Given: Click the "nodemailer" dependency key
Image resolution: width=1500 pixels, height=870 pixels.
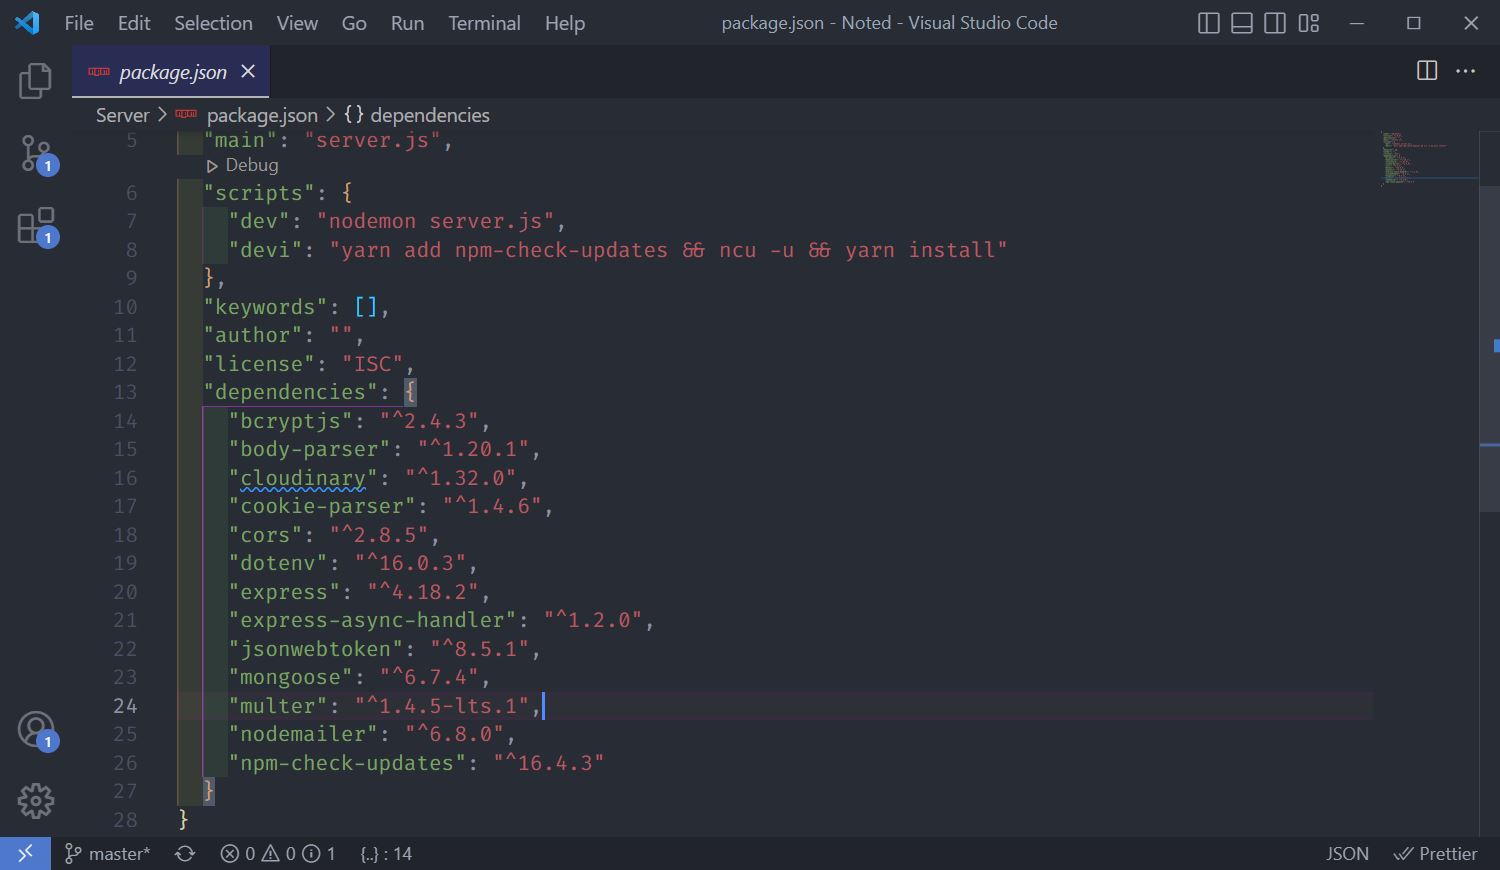Looking at the screenshot, I should point(303,734).
